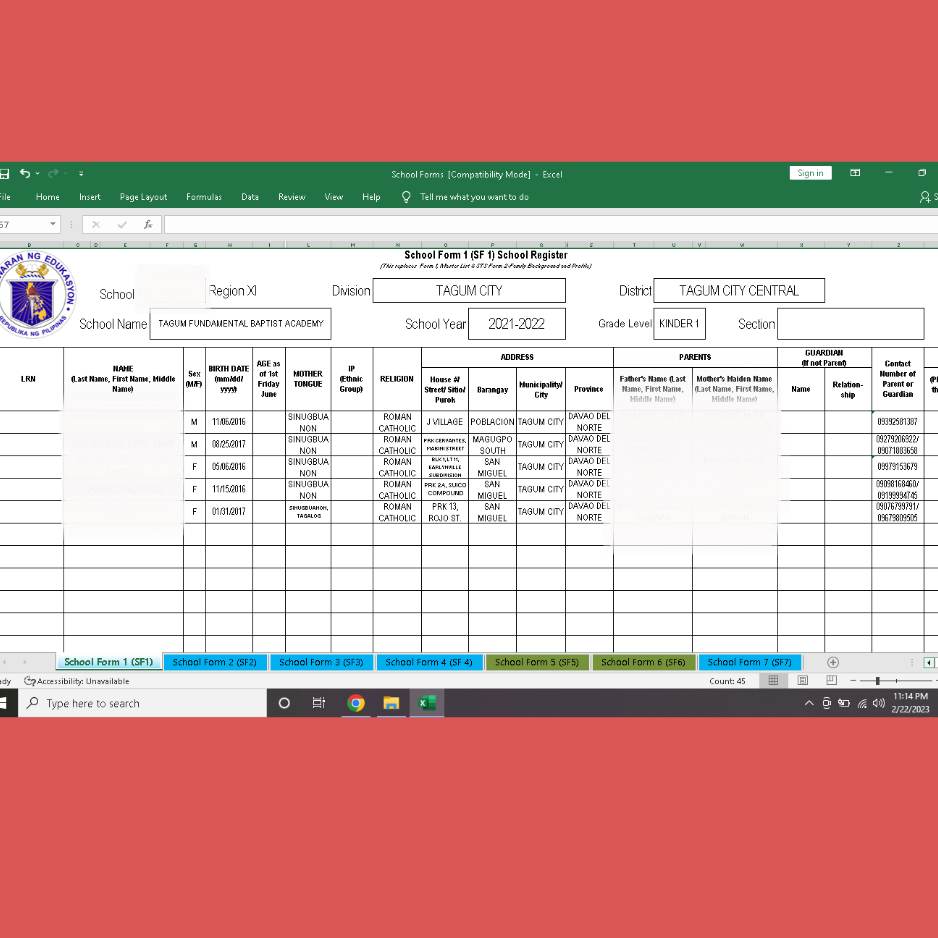The image size is (938, 938).
Task: Click the POBLACION barangay cell
Action: [492, 422]
